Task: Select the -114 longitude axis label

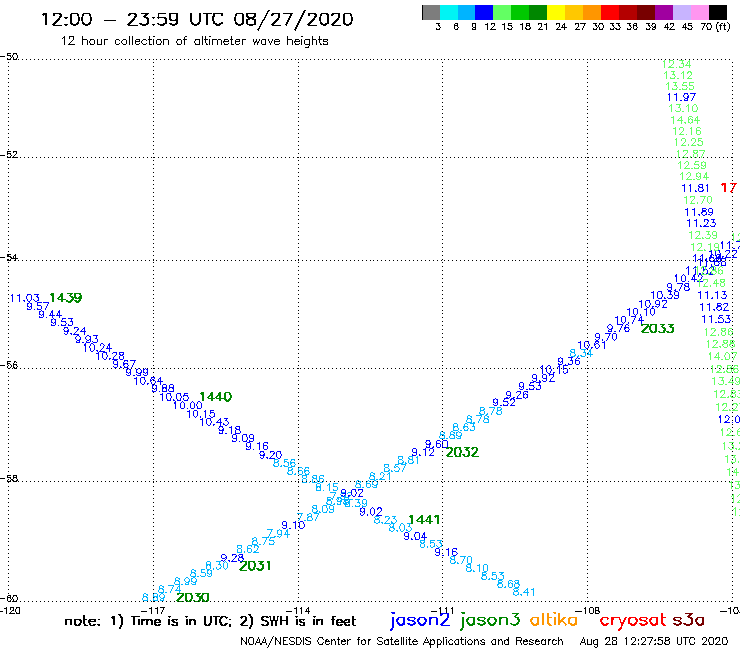Action: pos(298,611)
